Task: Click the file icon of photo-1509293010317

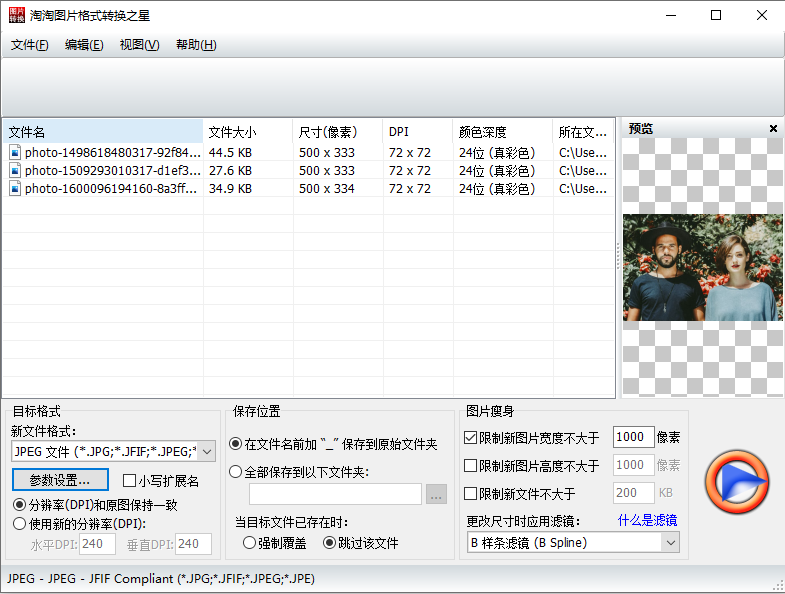Action: point(15,171)
